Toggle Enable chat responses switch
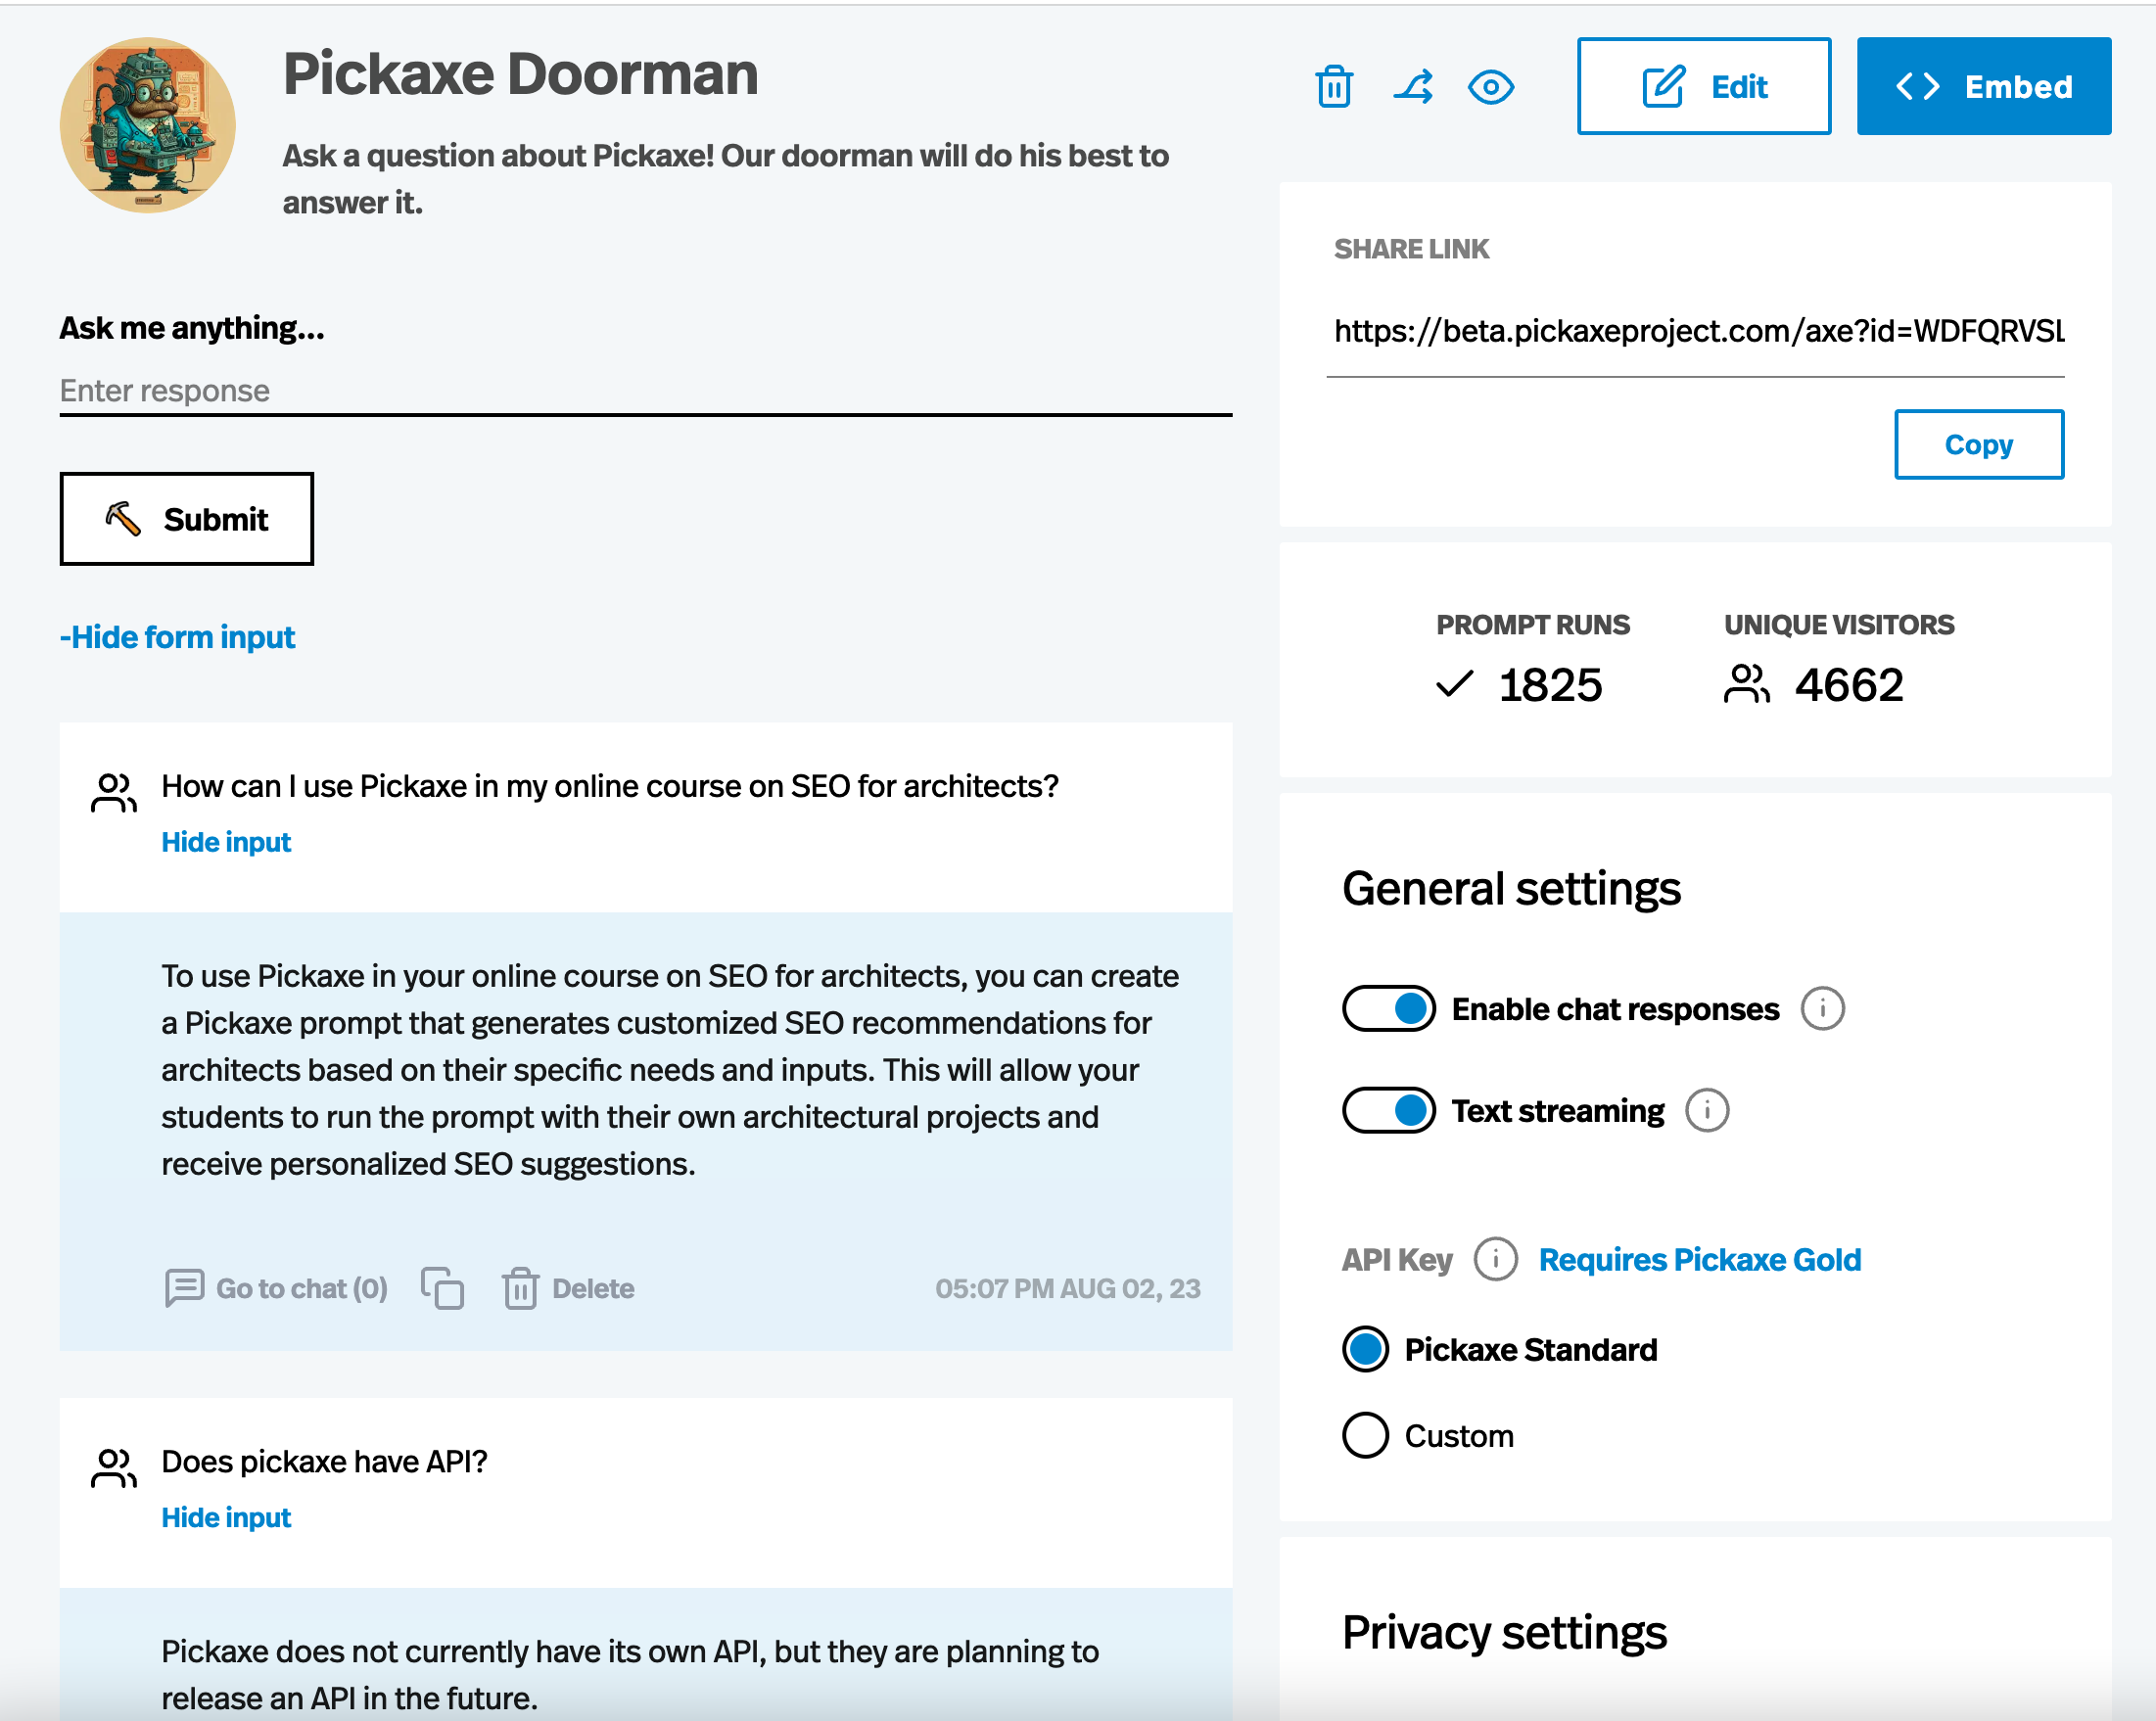Viewport: 2156px width, 1721px height. pyautogui.click(x=1388, y=1009)
